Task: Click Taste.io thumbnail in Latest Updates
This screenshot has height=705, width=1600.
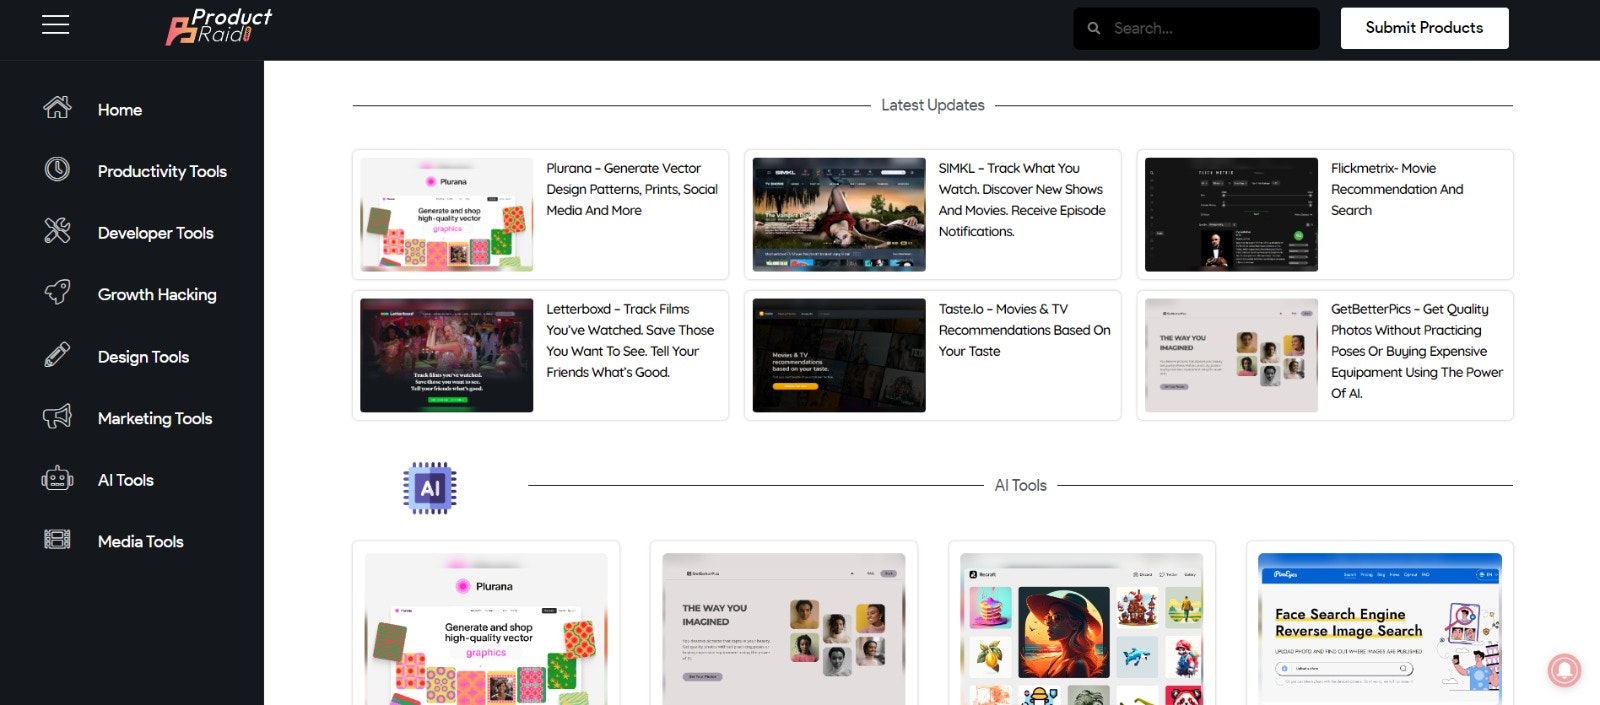Action: pyautogui.click(x=839, y=355)
